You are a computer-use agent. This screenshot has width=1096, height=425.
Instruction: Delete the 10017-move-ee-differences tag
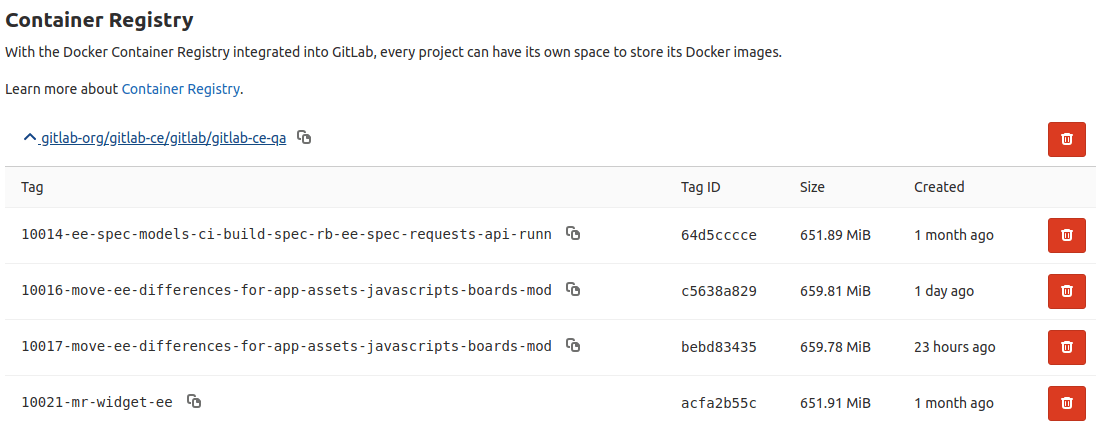click(x=1066, y=347)
